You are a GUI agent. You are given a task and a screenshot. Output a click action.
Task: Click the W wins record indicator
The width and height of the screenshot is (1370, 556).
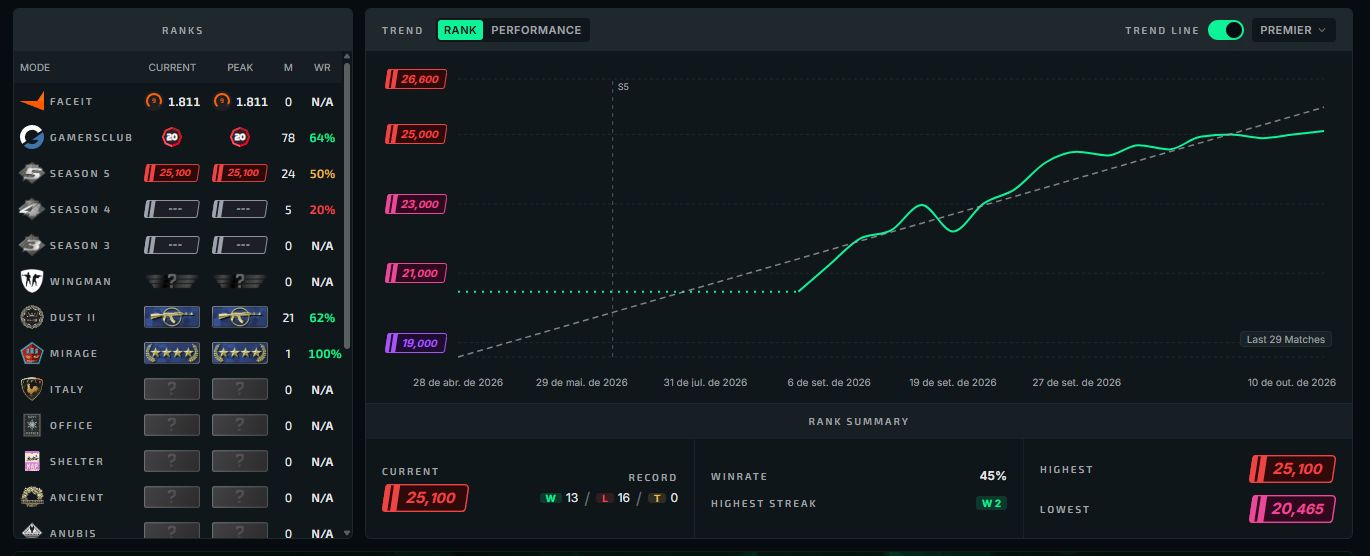(x=550, y=498)
